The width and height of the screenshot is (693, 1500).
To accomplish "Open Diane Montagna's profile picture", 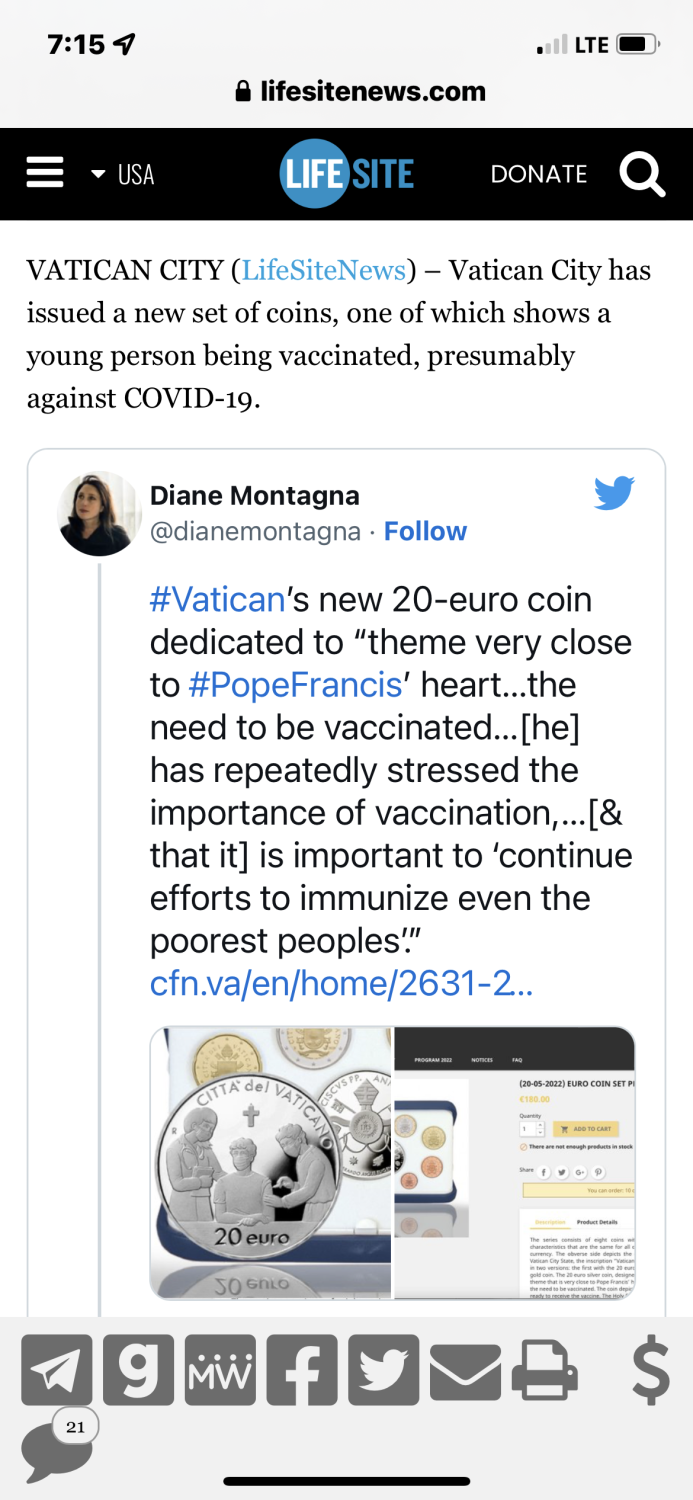I will (x=99, y=513).
